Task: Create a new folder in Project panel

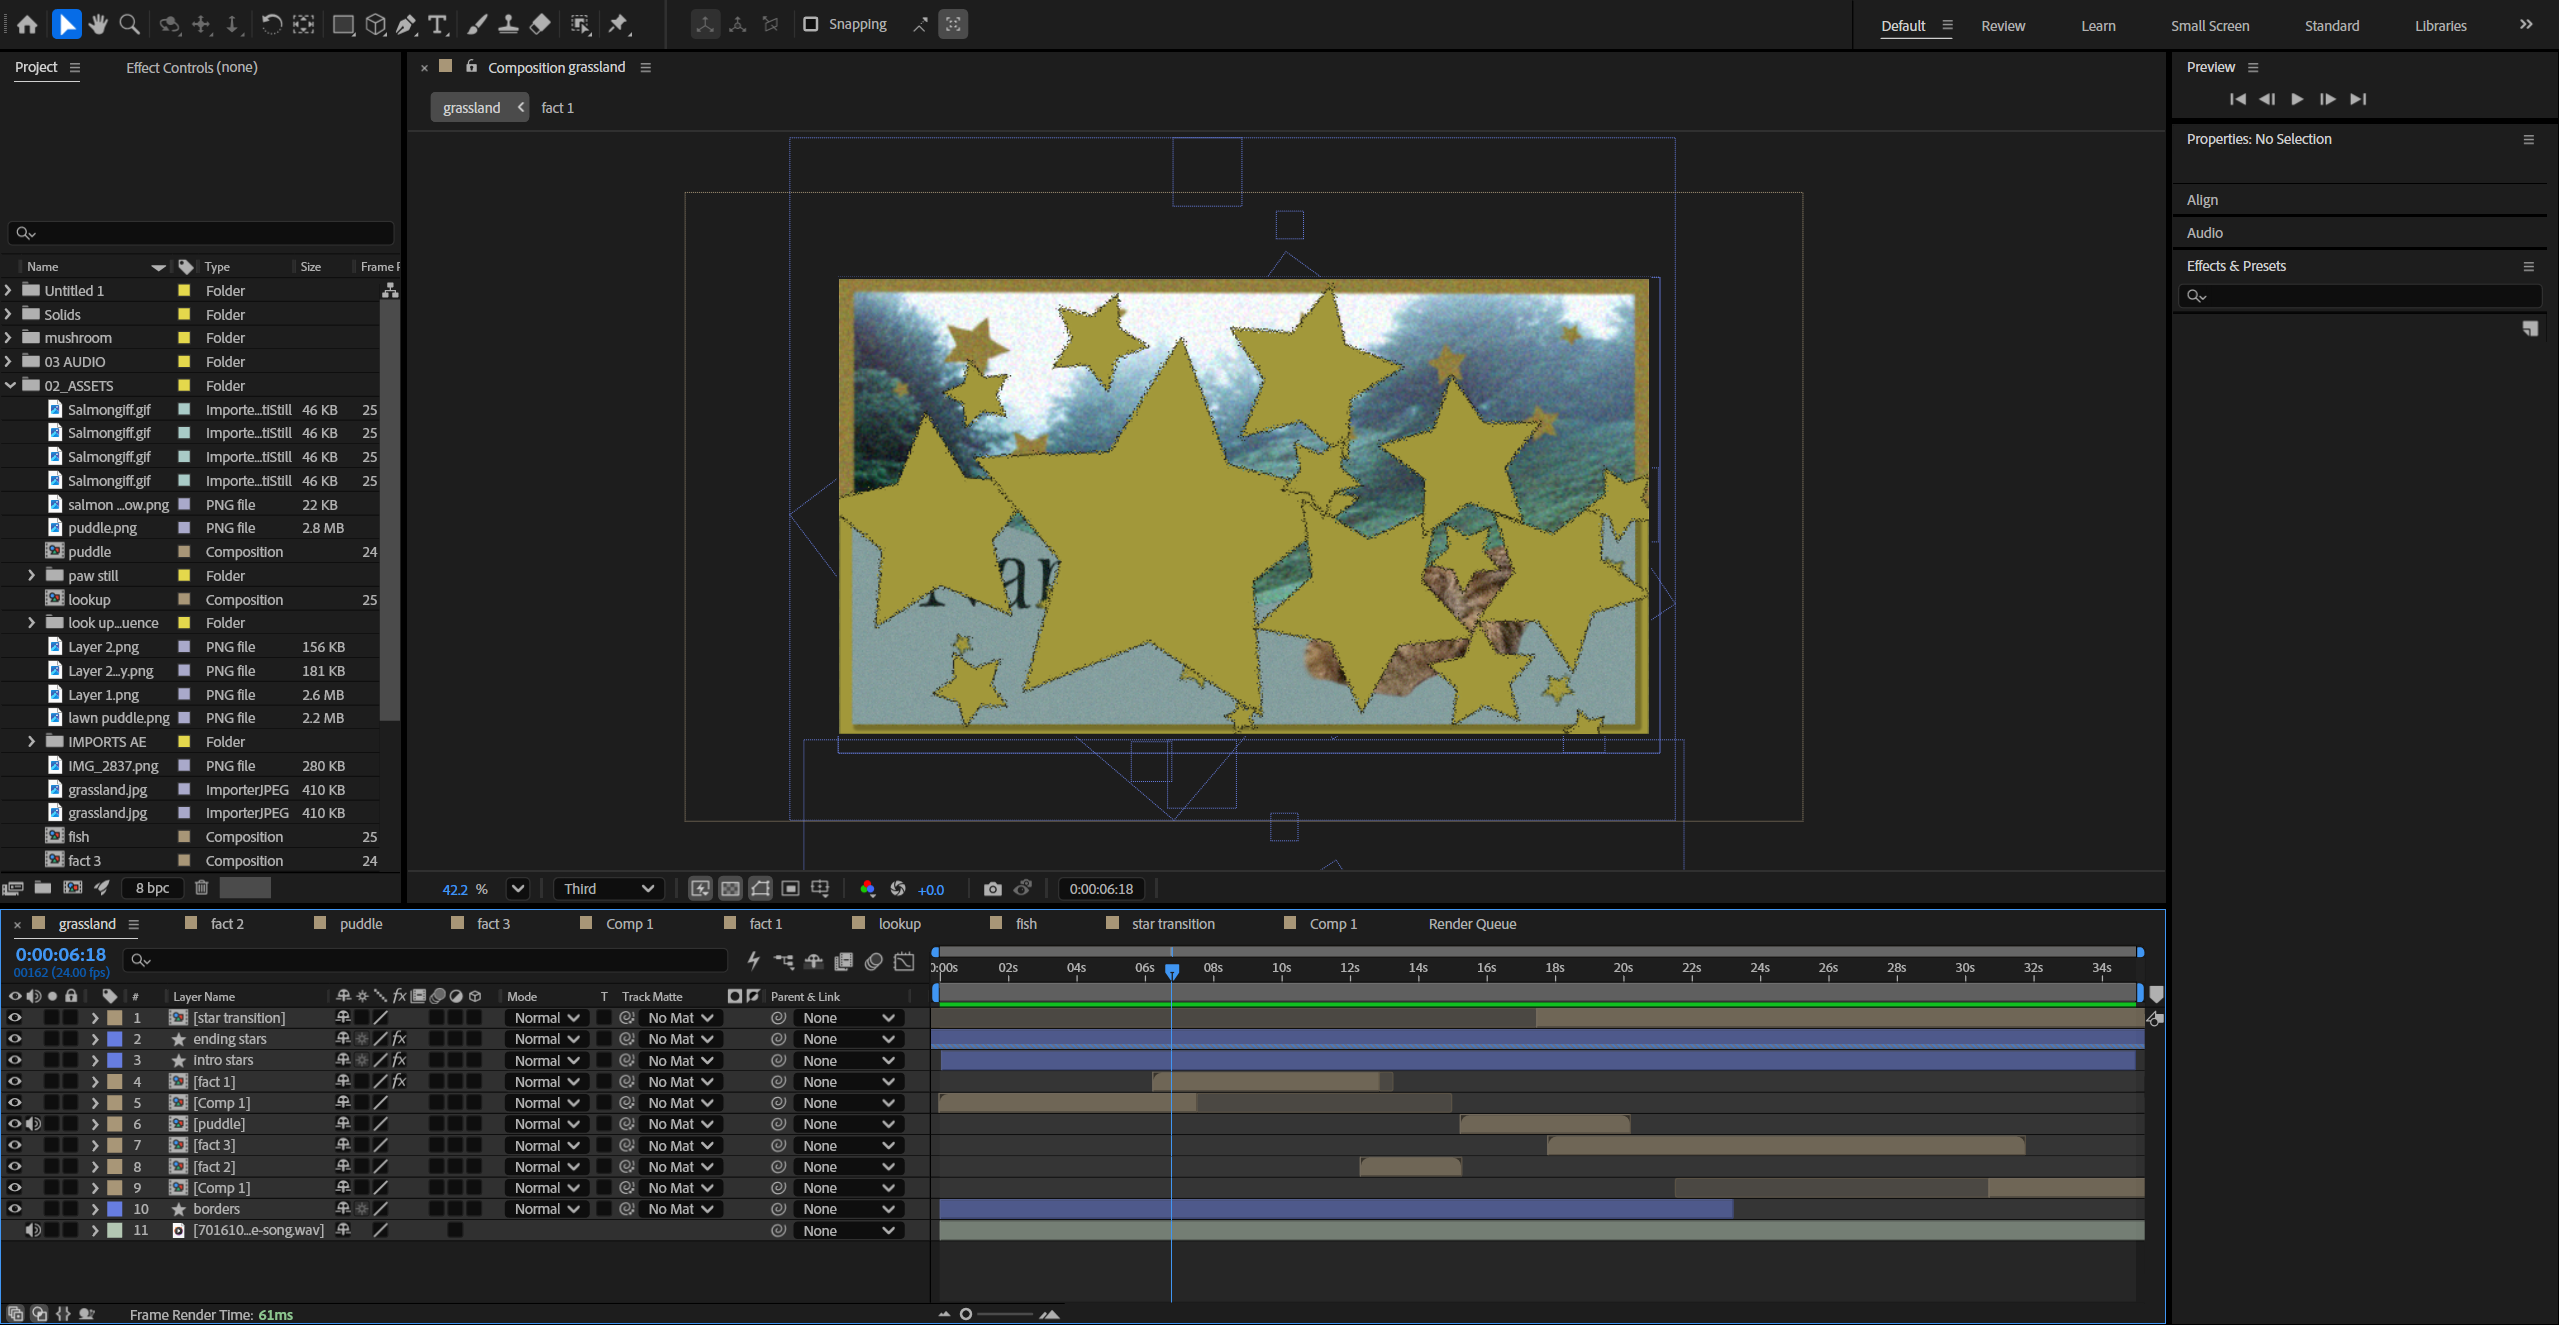Action: (43, 888)
